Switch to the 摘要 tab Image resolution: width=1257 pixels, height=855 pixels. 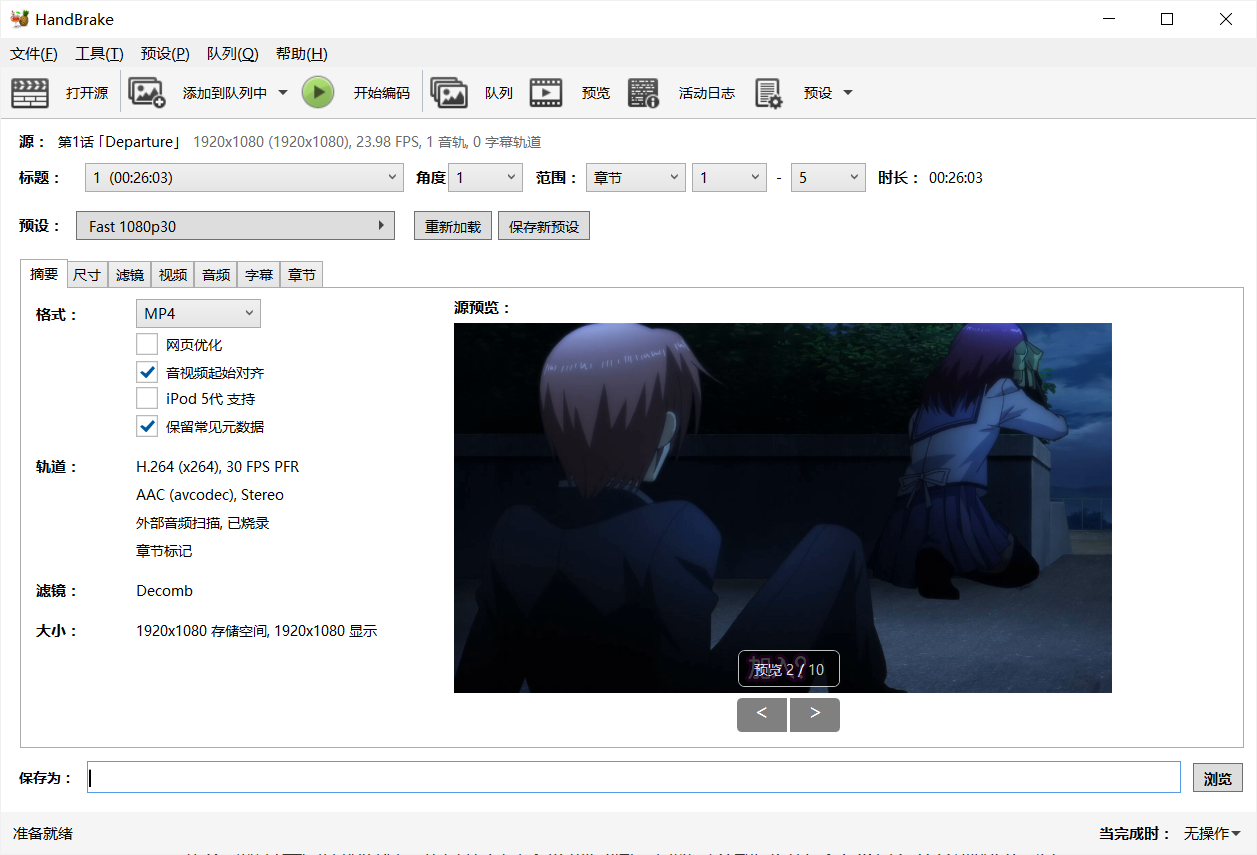click(x=44, y=273)
